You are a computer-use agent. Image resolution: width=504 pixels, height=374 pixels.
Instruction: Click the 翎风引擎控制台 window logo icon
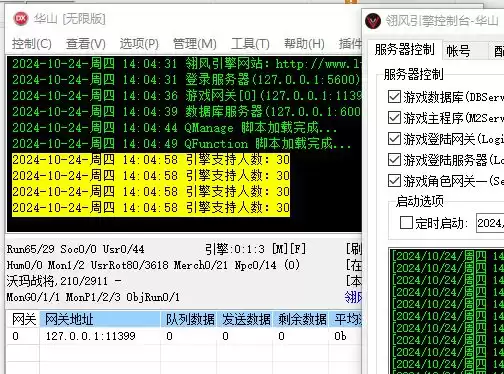[x=373, y=21]
